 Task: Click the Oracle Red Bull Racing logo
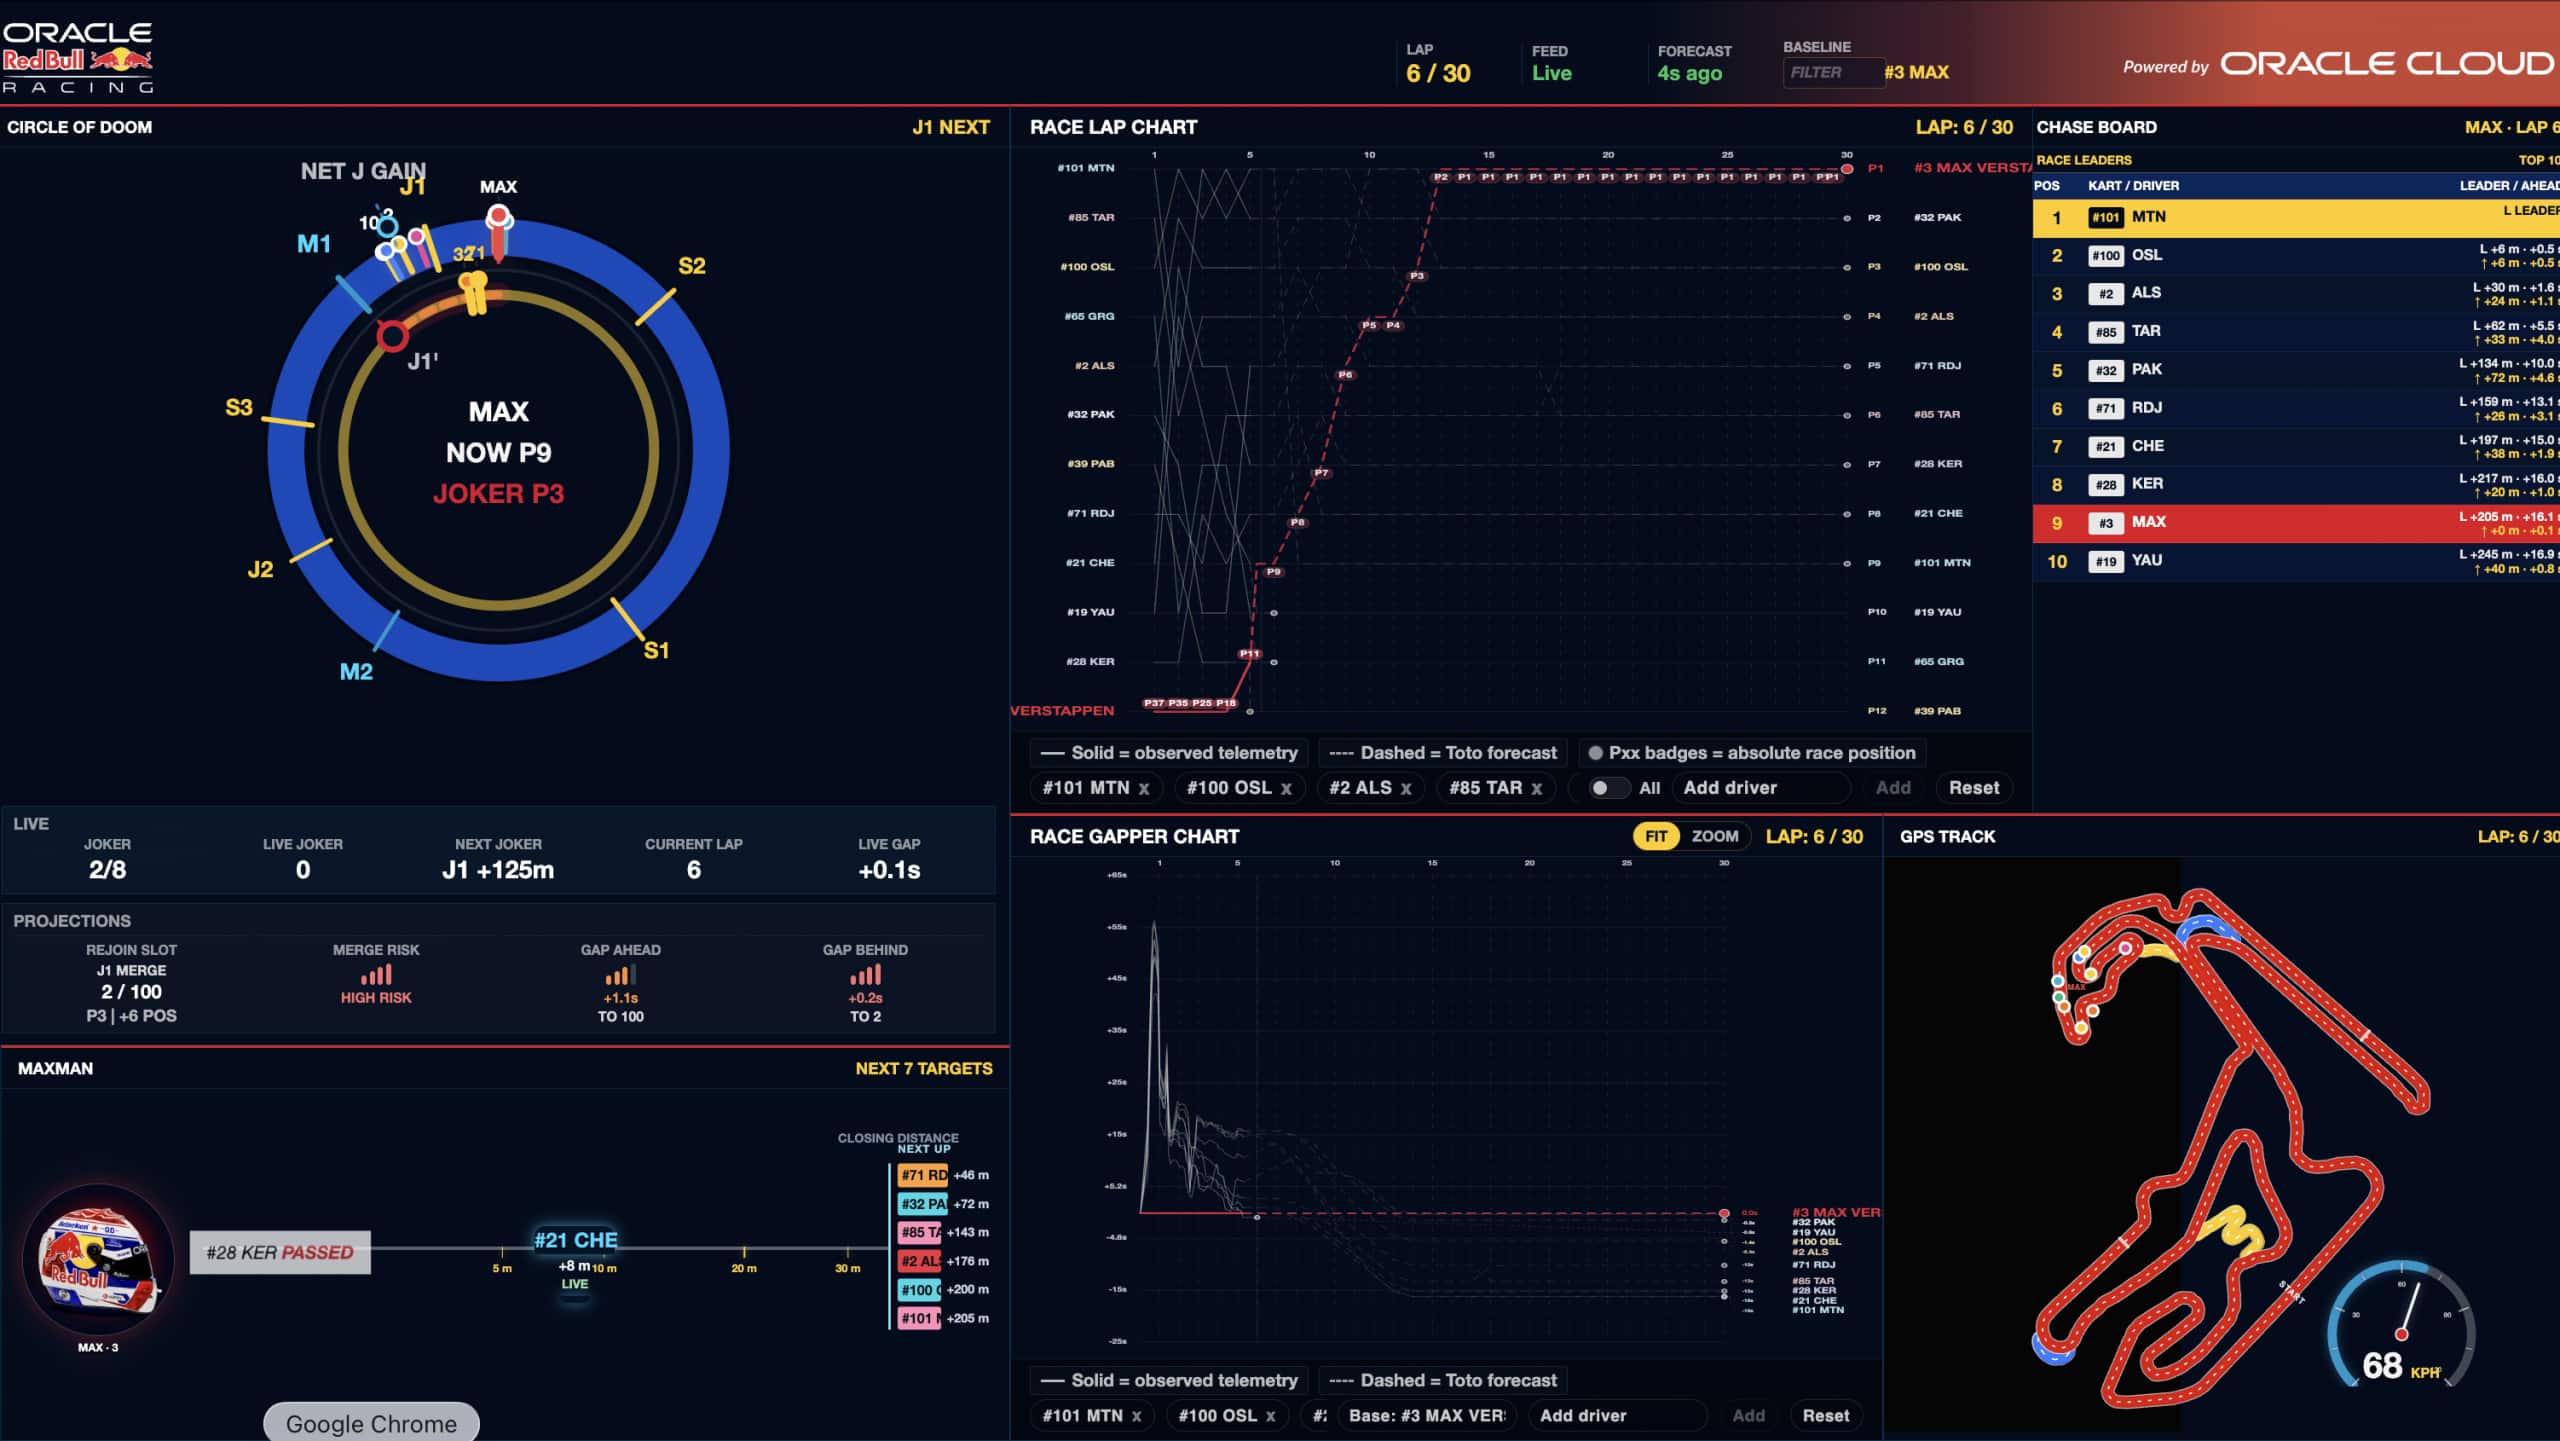tap(78, 58)
